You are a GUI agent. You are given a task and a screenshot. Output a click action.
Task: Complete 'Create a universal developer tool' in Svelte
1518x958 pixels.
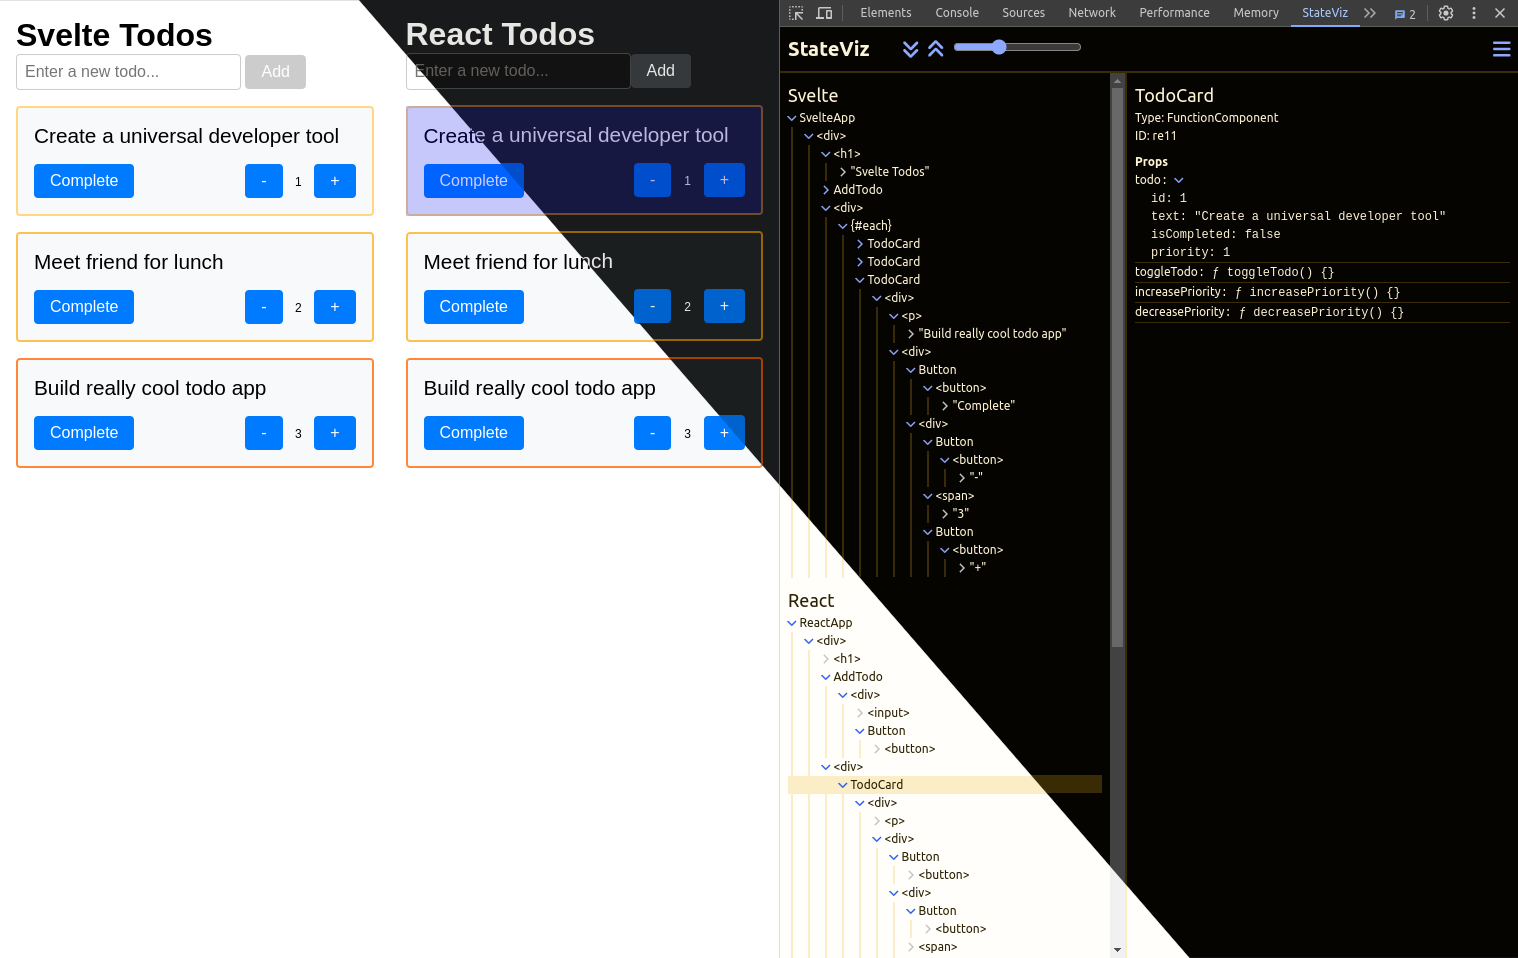[x=84, y=181]
